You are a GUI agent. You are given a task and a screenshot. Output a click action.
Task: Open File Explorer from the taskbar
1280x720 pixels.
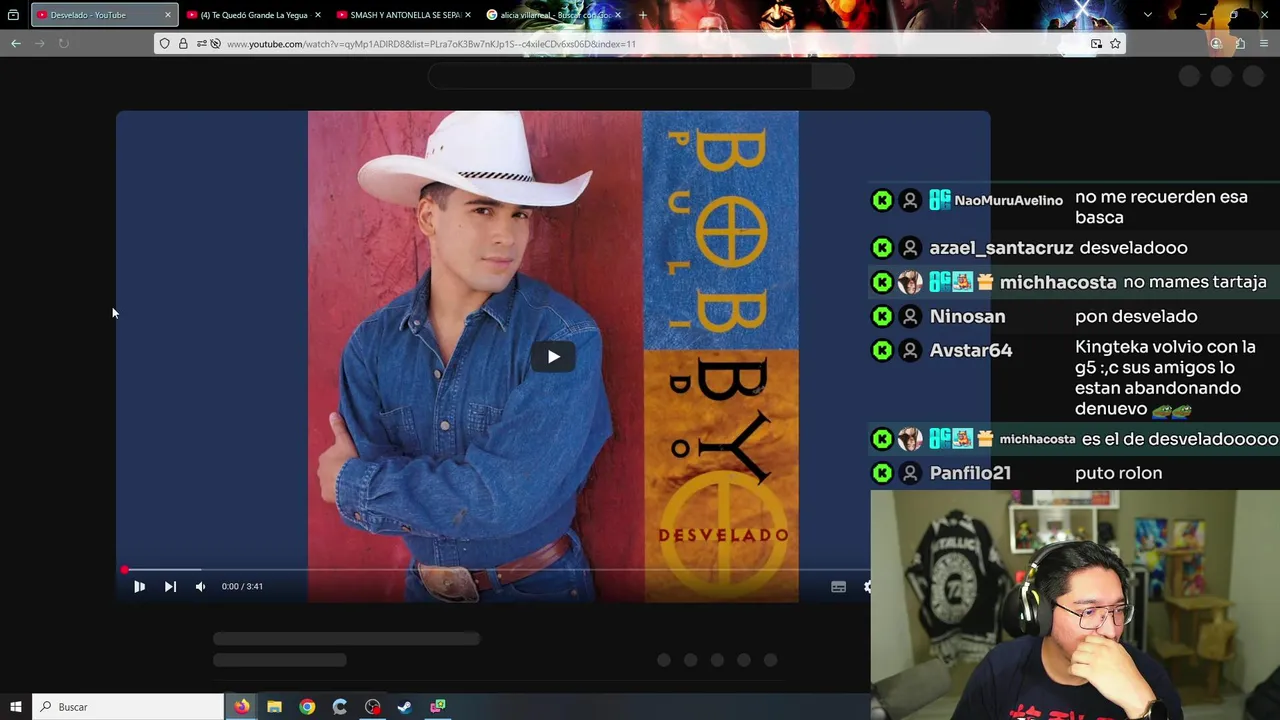click(x=274, y=707)
